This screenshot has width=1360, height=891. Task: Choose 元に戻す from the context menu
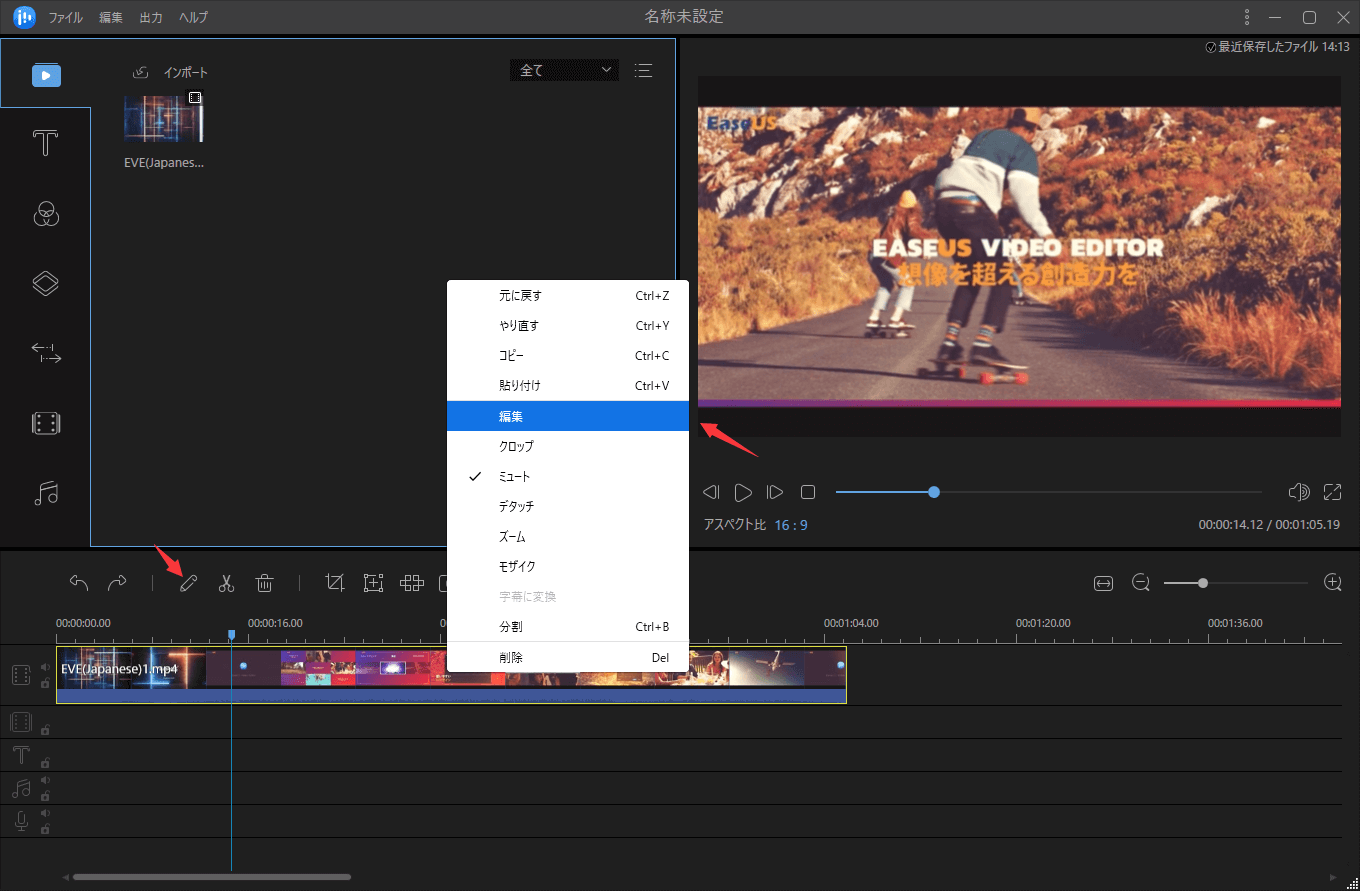(568, 296)
